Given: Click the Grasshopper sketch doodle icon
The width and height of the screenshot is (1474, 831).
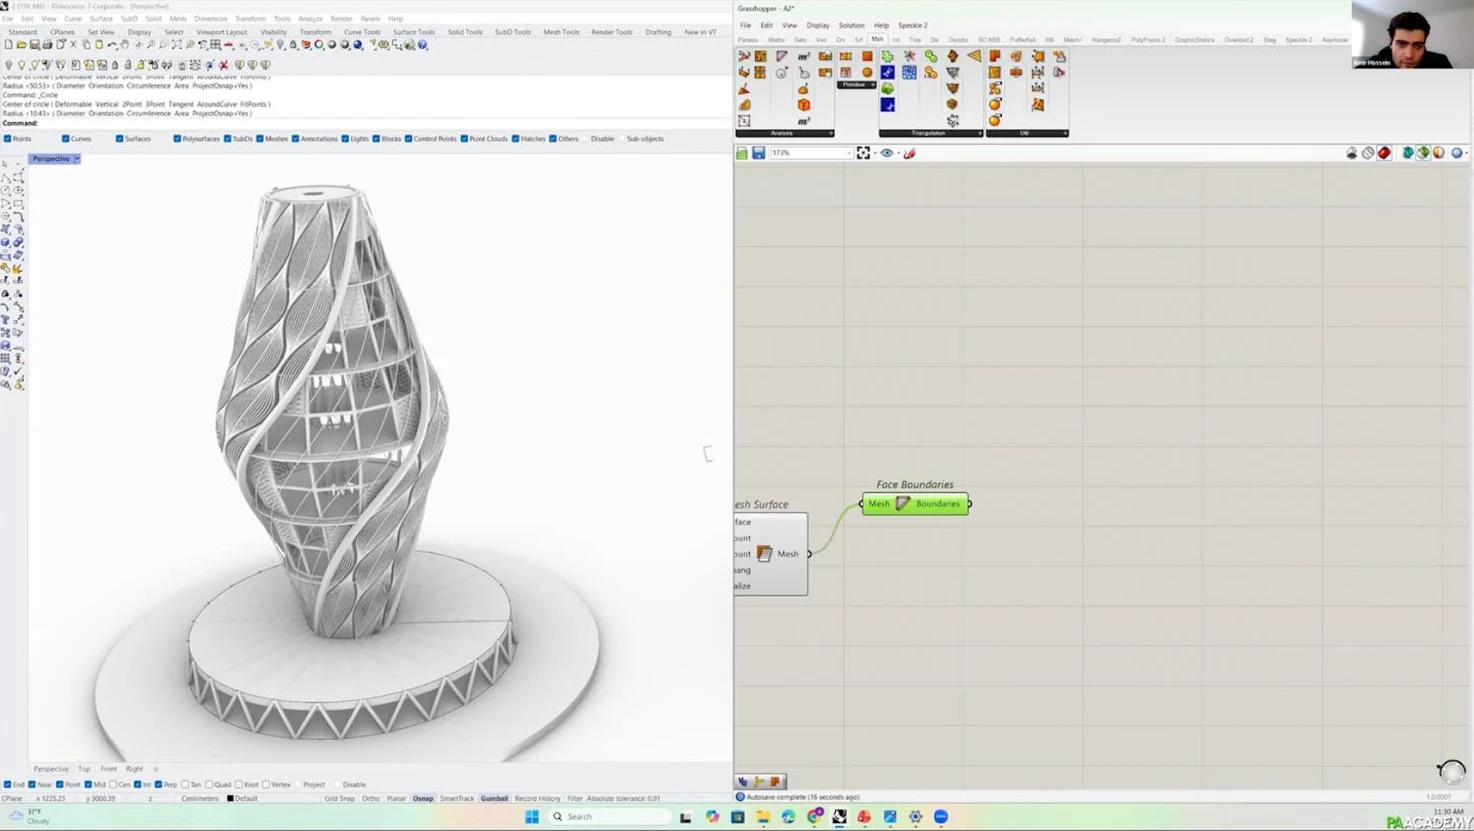Looking at the screenshot, I should click(910, 153).
